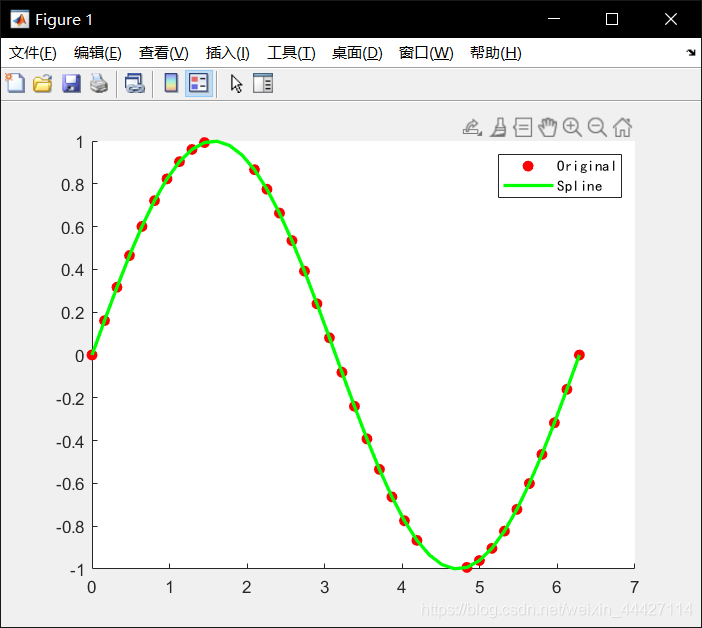702x628 pixels.
Task: Toggle the Insert Legend toolbar button
Action: (199, 83)
